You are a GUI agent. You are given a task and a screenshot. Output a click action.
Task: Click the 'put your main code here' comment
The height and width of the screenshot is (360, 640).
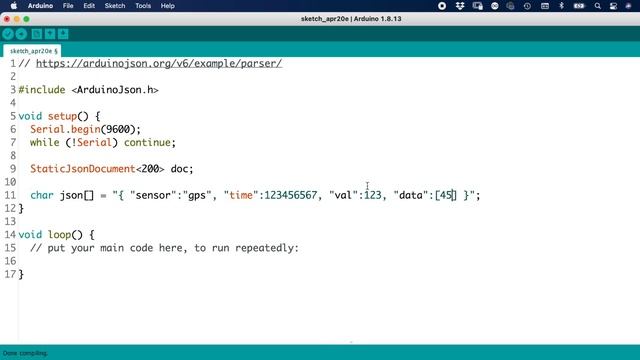tap(164, 248)
